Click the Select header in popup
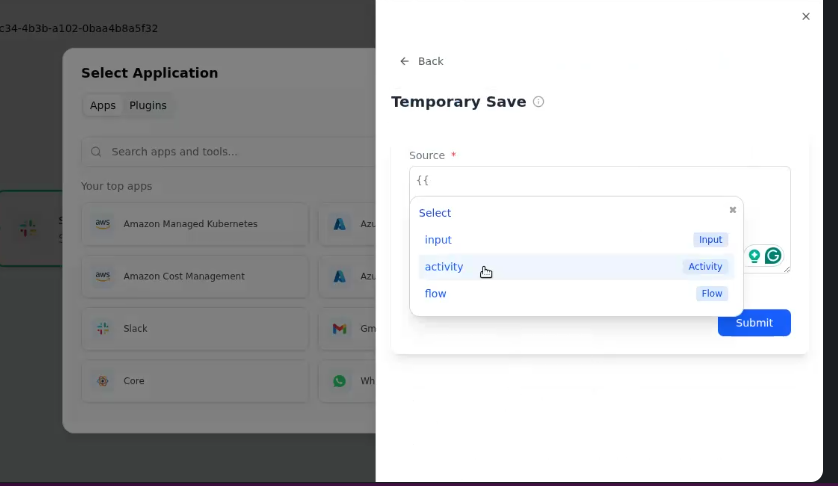This screenshot has width=838, height=486. click(x=435, y=213)
